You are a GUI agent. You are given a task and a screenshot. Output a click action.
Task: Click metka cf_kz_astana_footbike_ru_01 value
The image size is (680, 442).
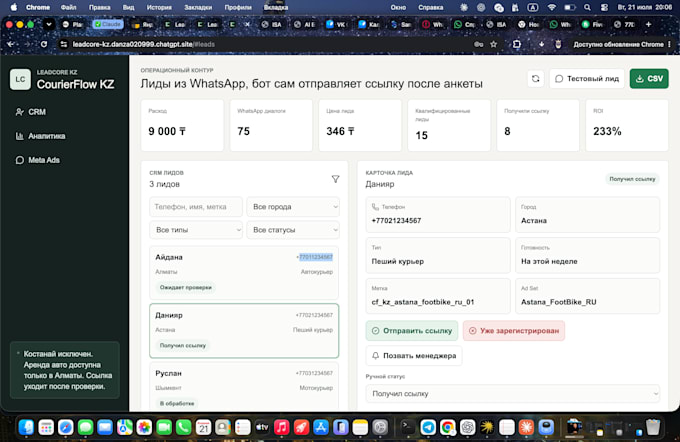point(423,302)
